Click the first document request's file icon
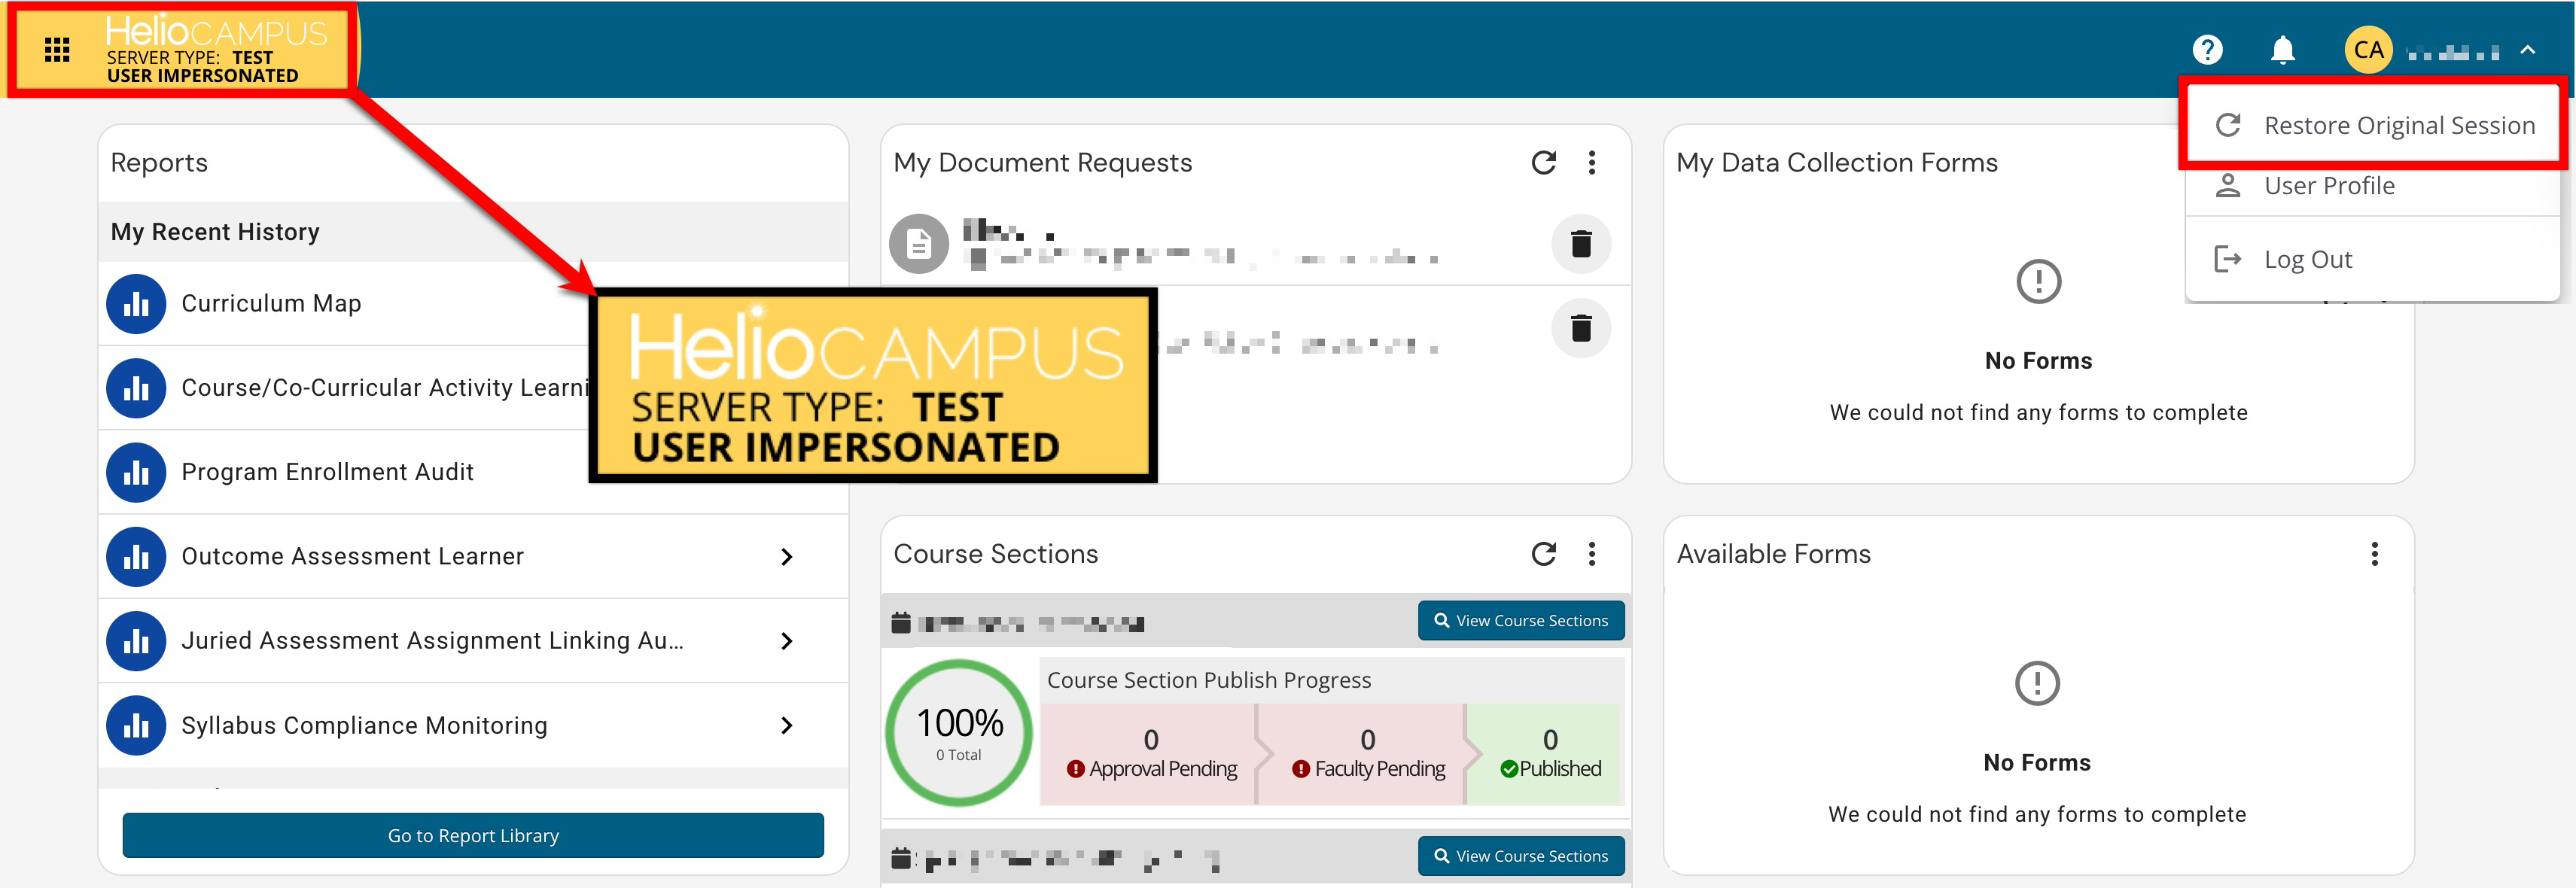Viewport: 2576px width, 888px height. pyautogui.click(x=919, y=243)
